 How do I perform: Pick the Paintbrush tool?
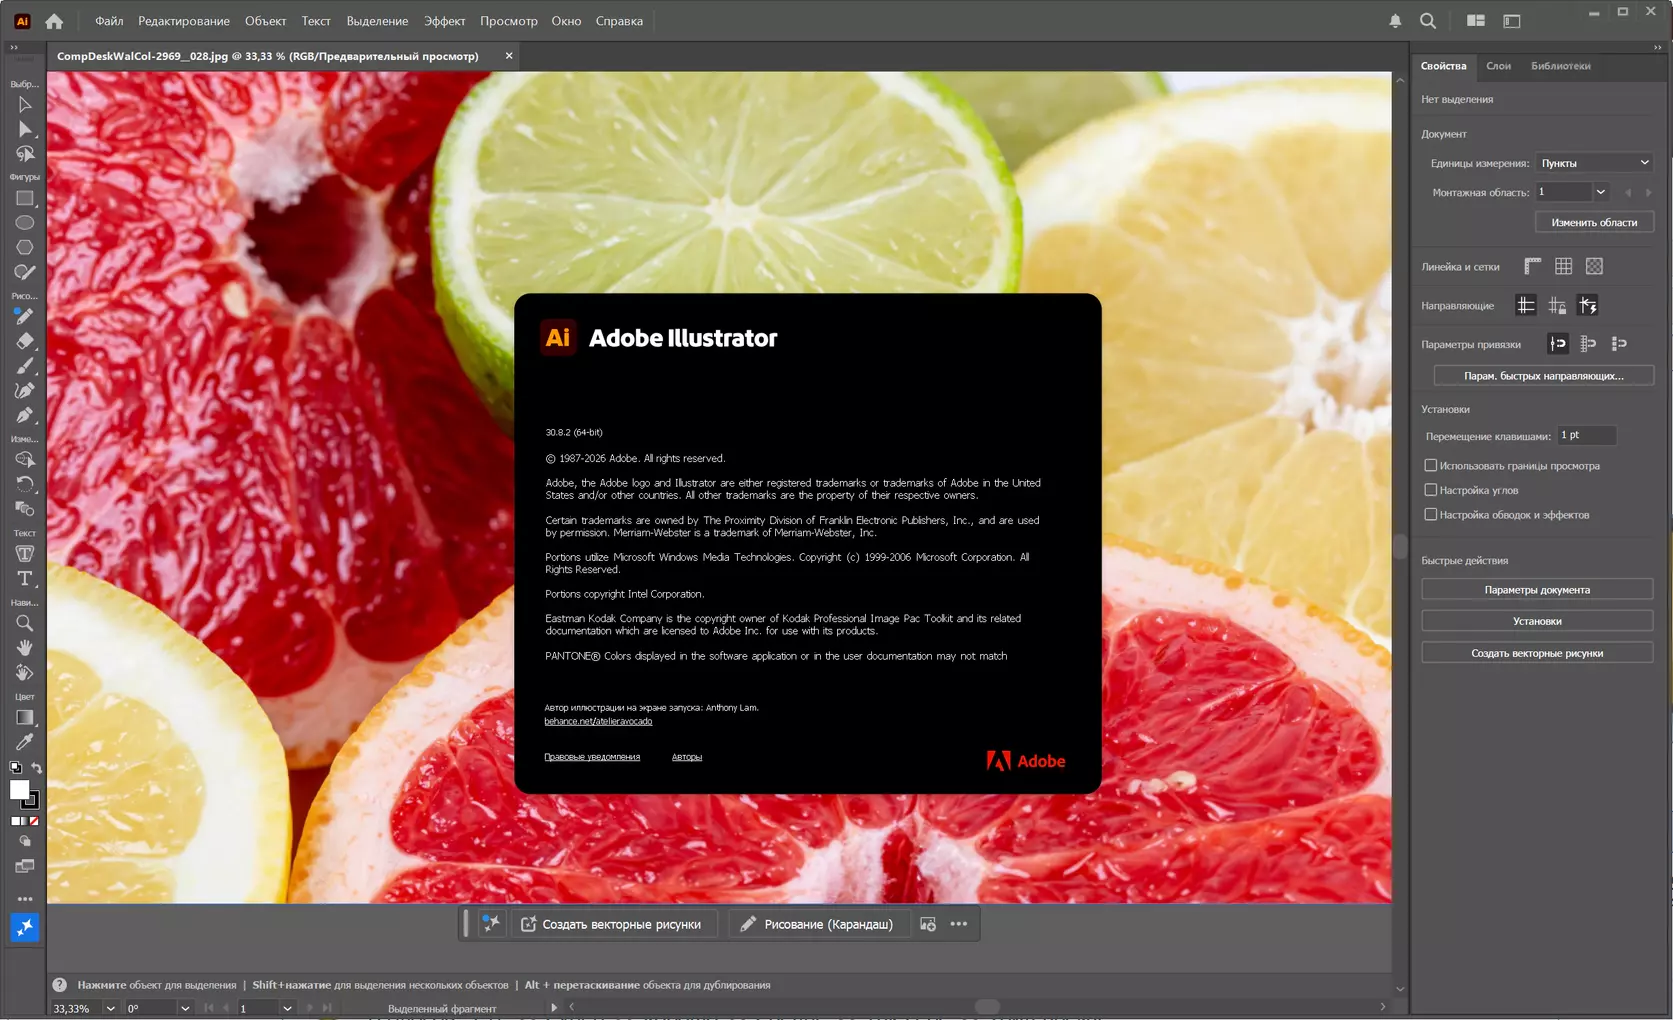[x=25, y=366]
